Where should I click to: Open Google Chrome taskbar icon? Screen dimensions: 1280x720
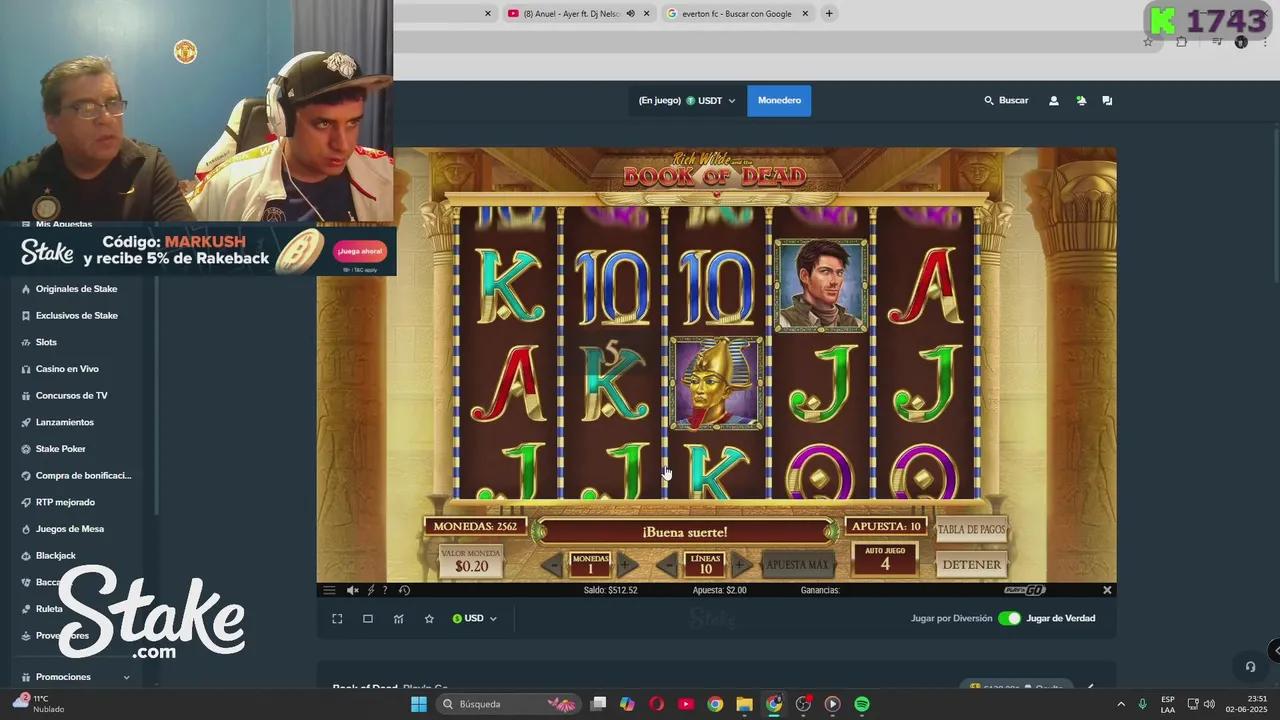point(715,704)
